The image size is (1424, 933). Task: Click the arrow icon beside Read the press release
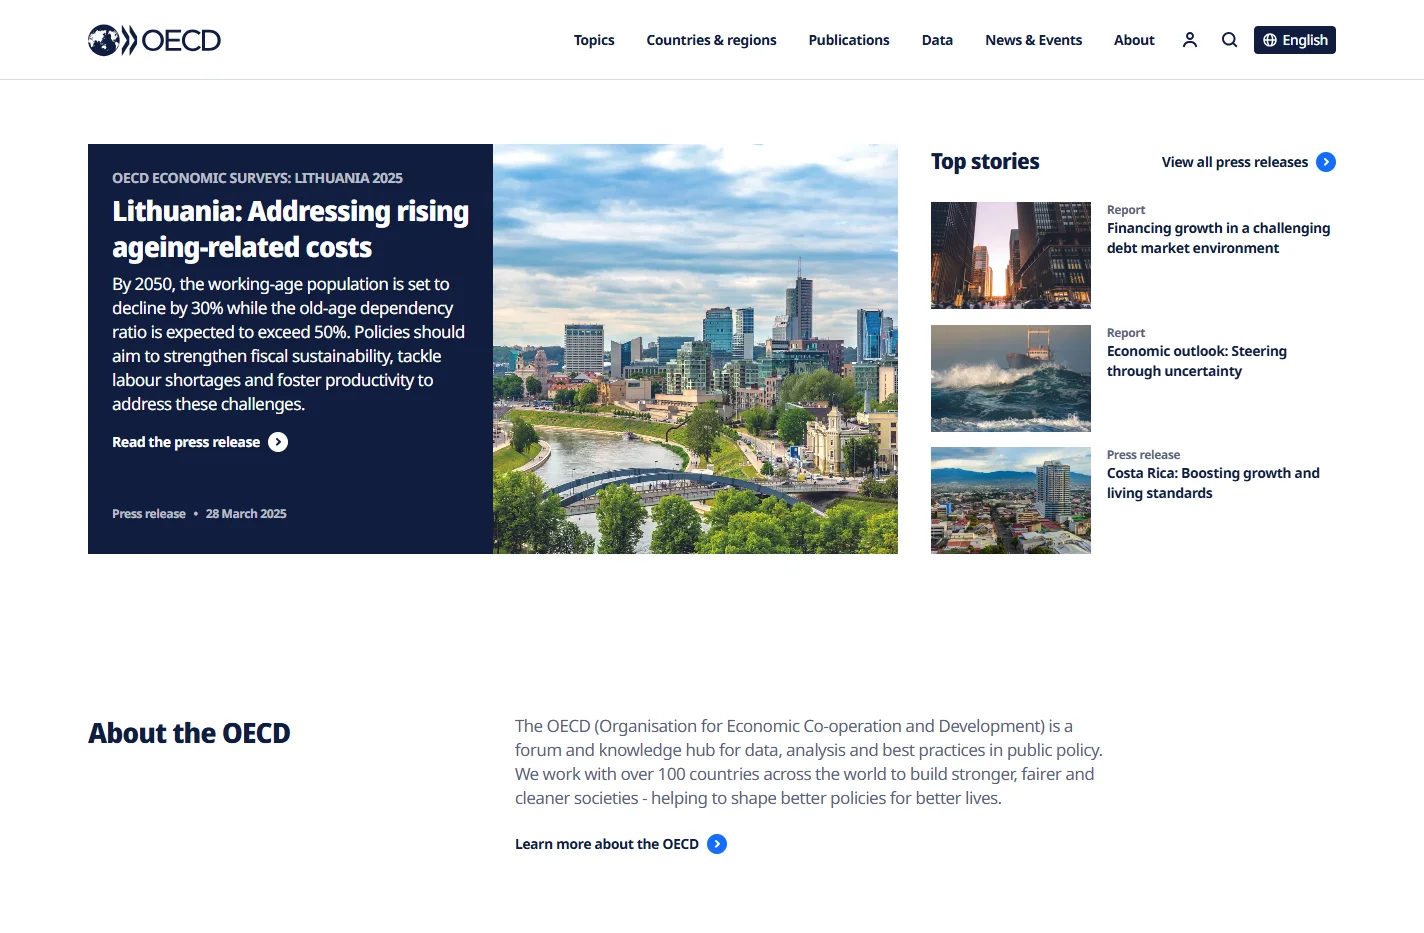click(x=278, y=442)
